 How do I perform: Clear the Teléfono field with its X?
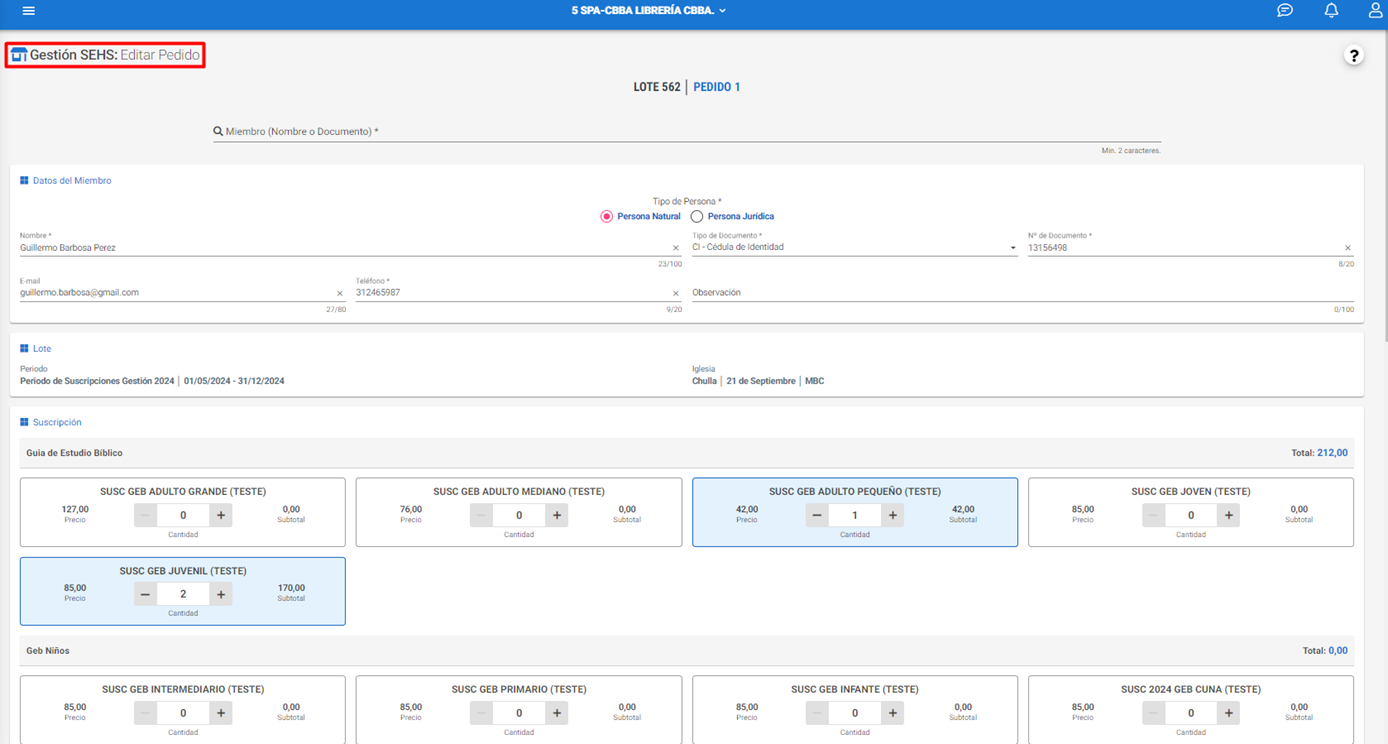click(x=676, y=294)
